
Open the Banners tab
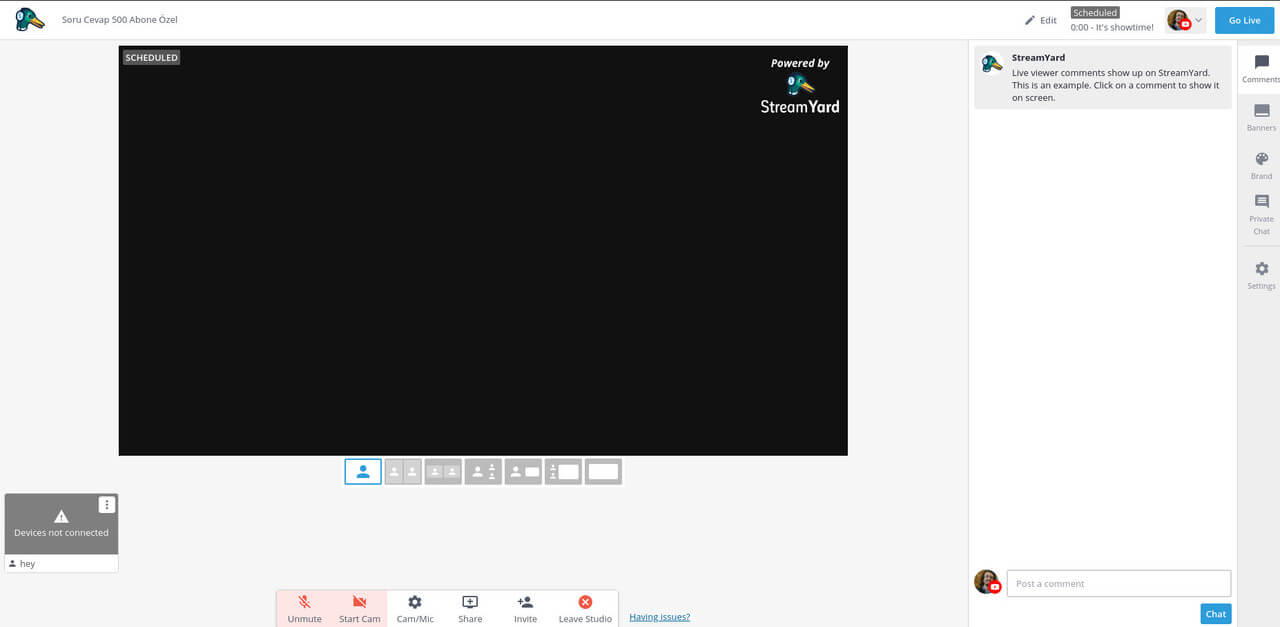1261,117
